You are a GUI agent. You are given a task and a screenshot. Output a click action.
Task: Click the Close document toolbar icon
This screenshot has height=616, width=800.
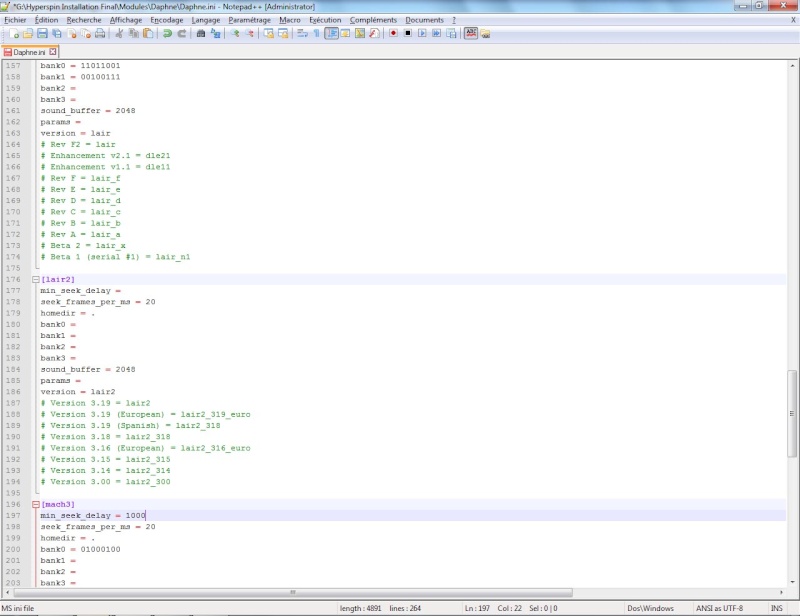pyautogui.click(x=71, y=34)
